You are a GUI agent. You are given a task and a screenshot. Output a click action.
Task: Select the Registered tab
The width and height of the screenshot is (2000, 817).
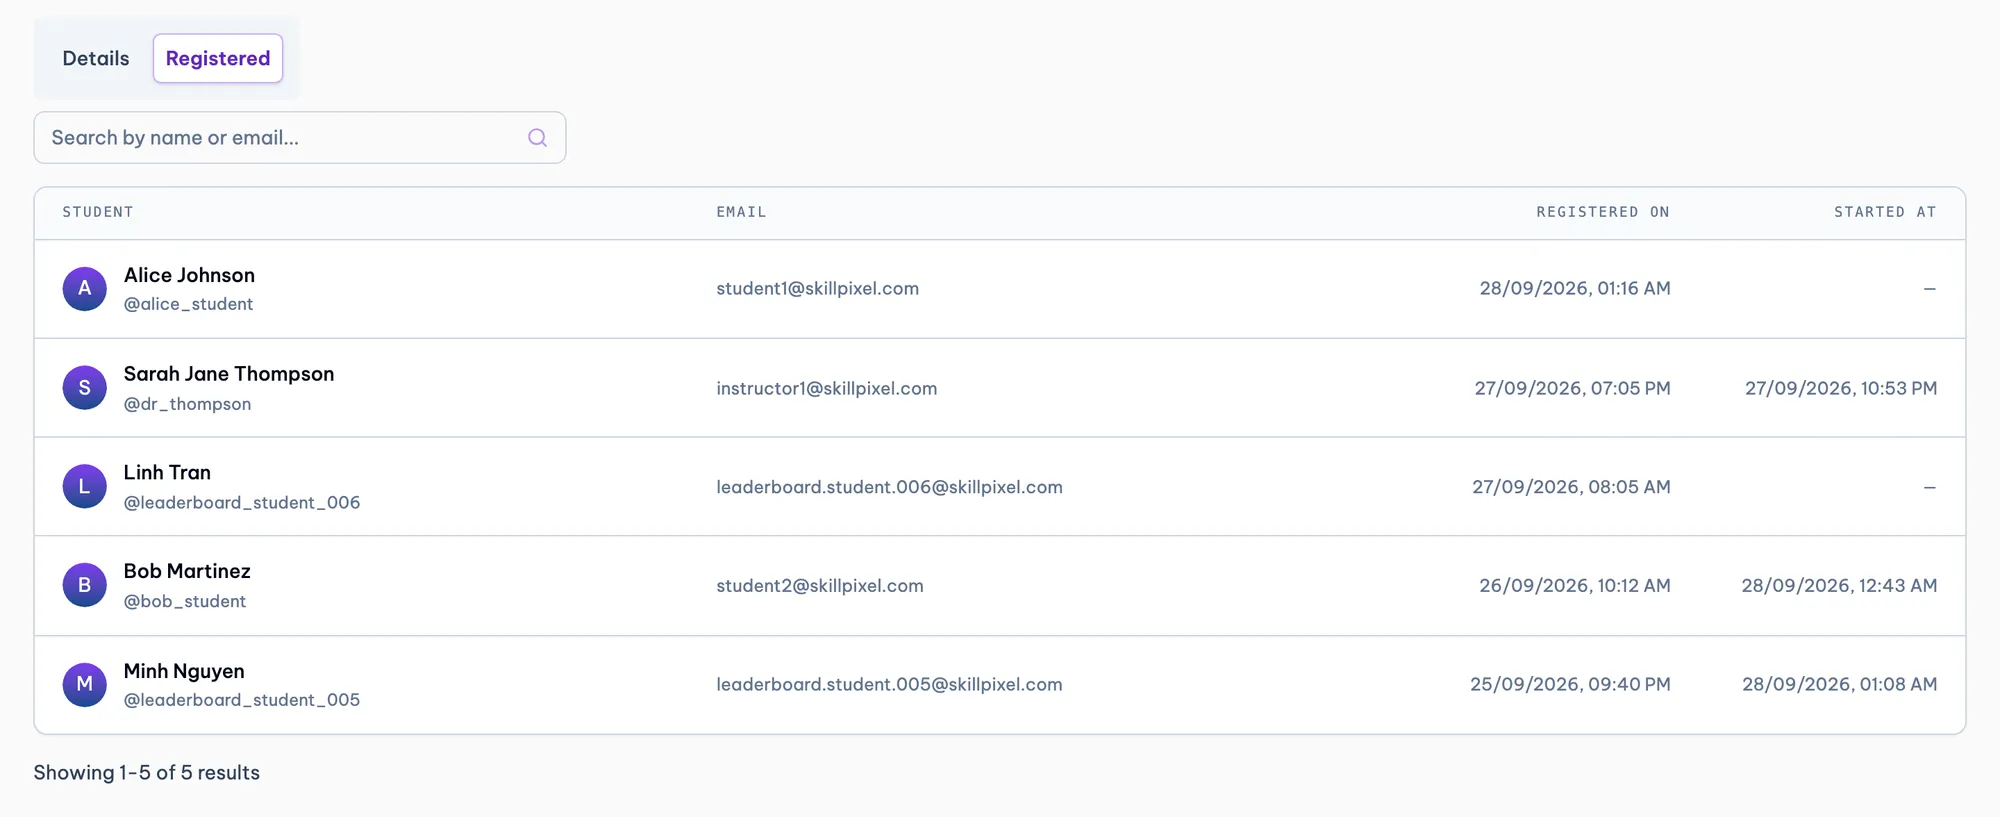[x=218, y=58]
